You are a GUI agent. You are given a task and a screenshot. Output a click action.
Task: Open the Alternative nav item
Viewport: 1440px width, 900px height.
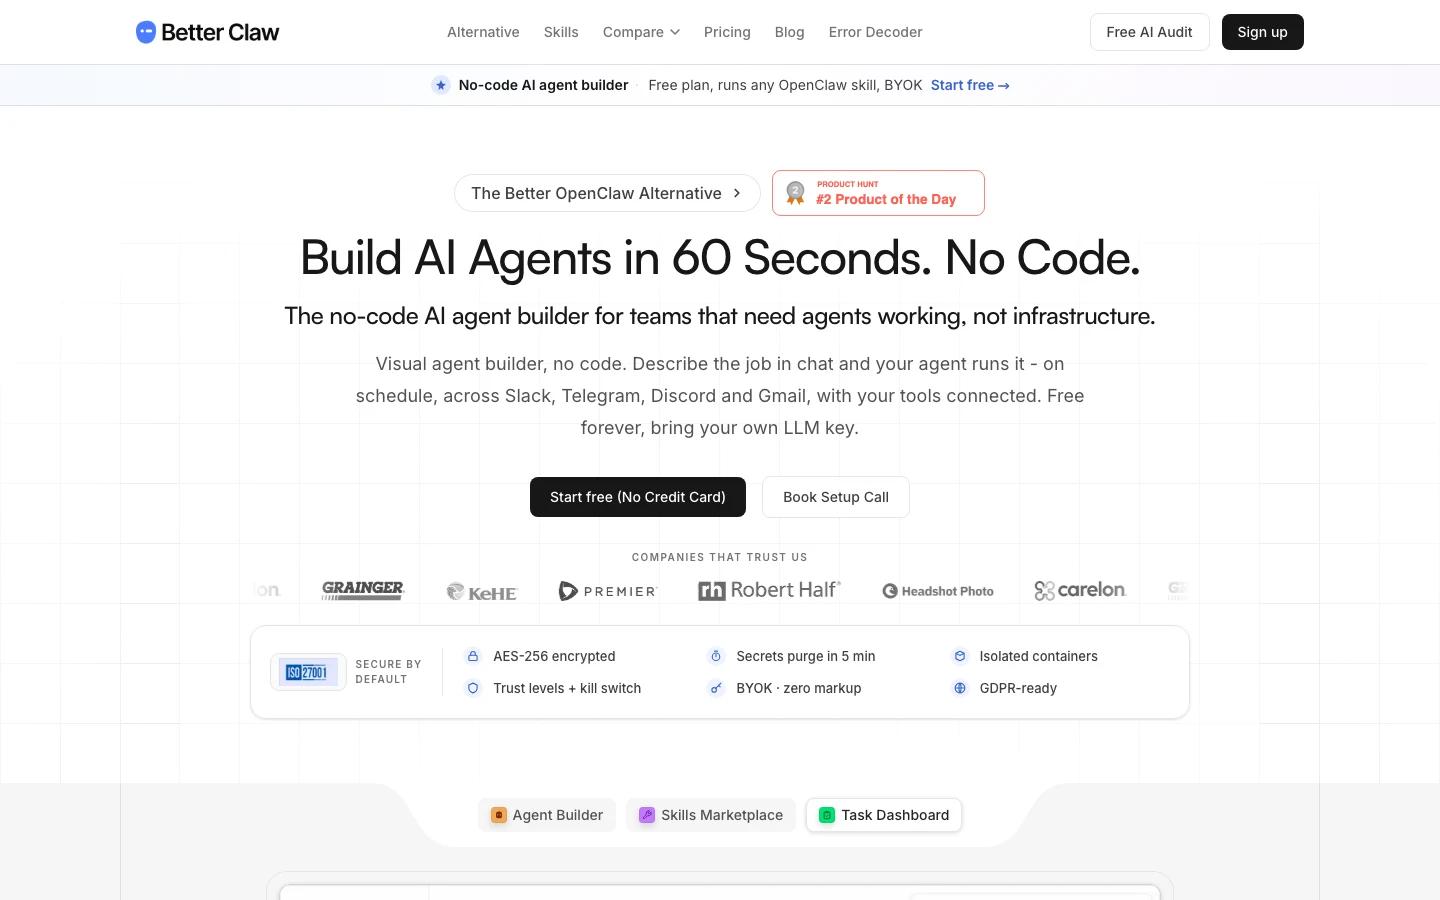pos(483,32)
